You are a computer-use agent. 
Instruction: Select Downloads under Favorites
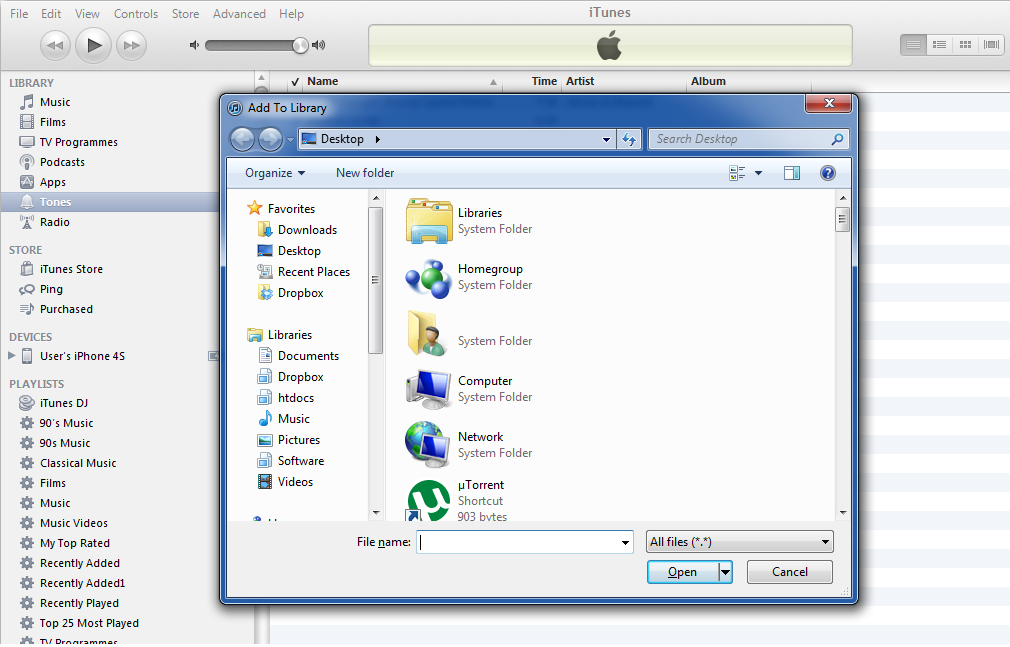(x=307, y=229)
